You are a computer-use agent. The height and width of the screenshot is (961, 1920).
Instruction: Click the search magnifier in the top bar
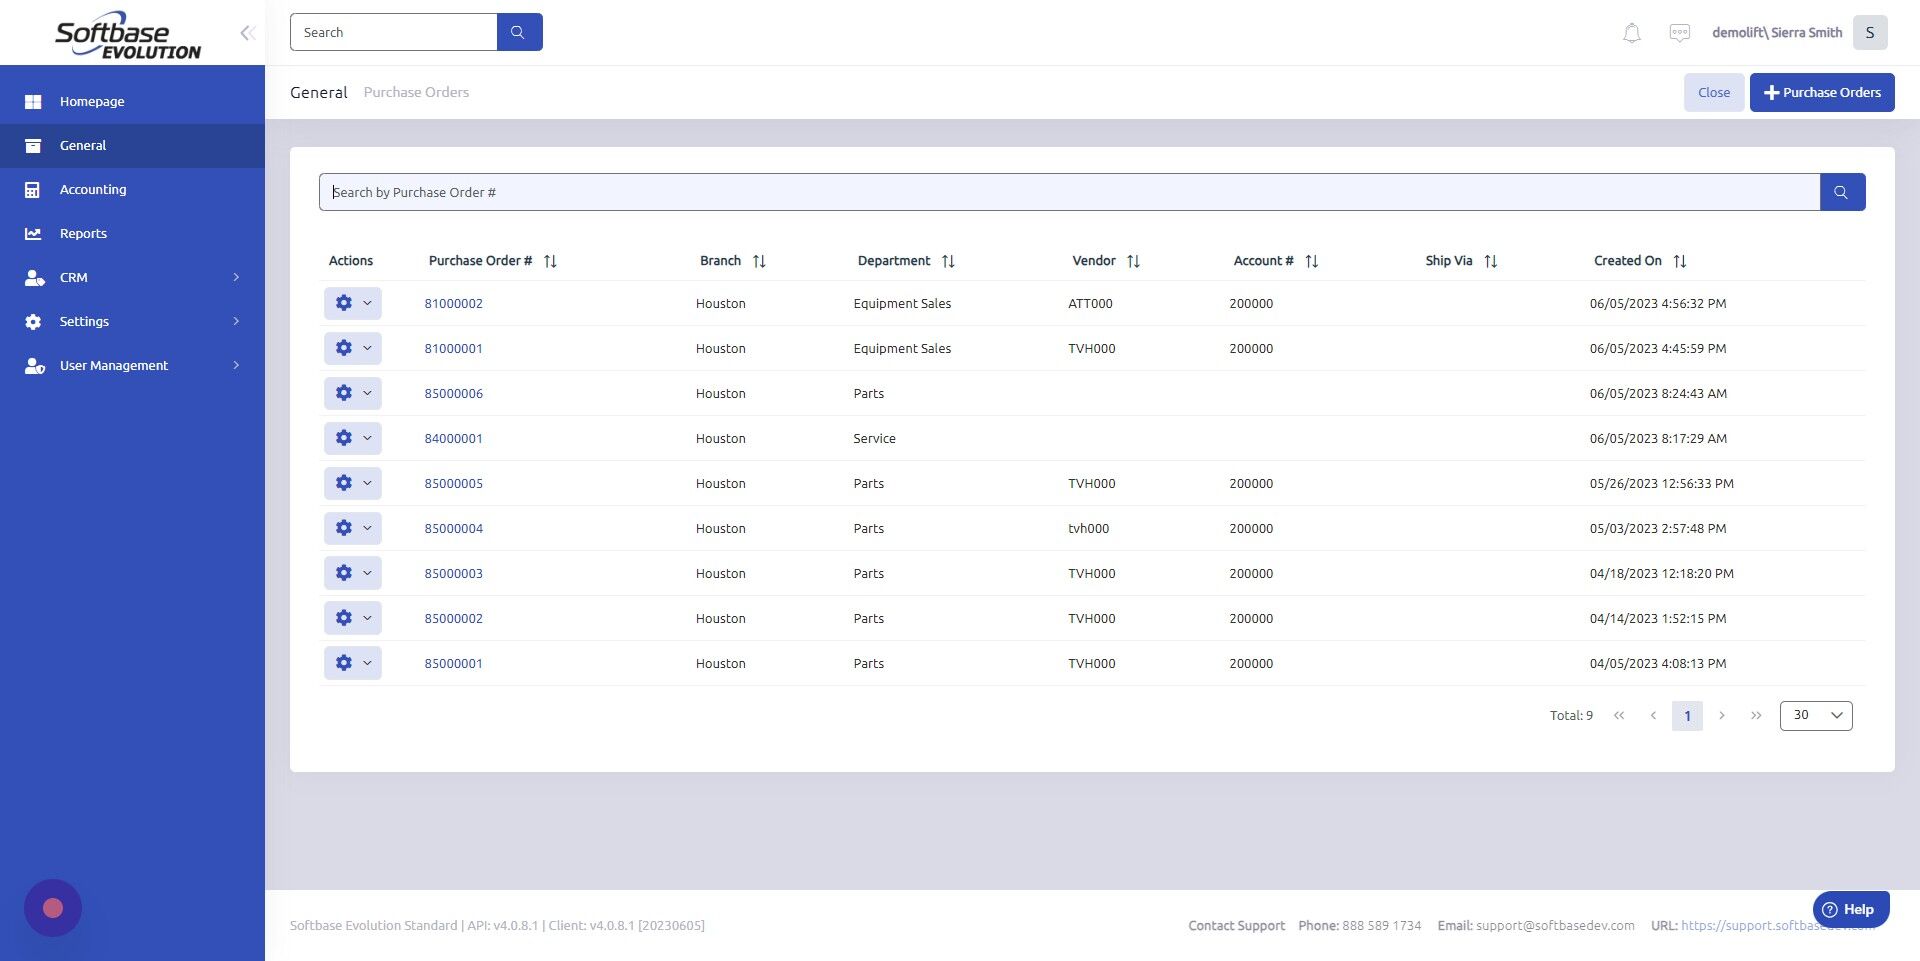[519, 31]
